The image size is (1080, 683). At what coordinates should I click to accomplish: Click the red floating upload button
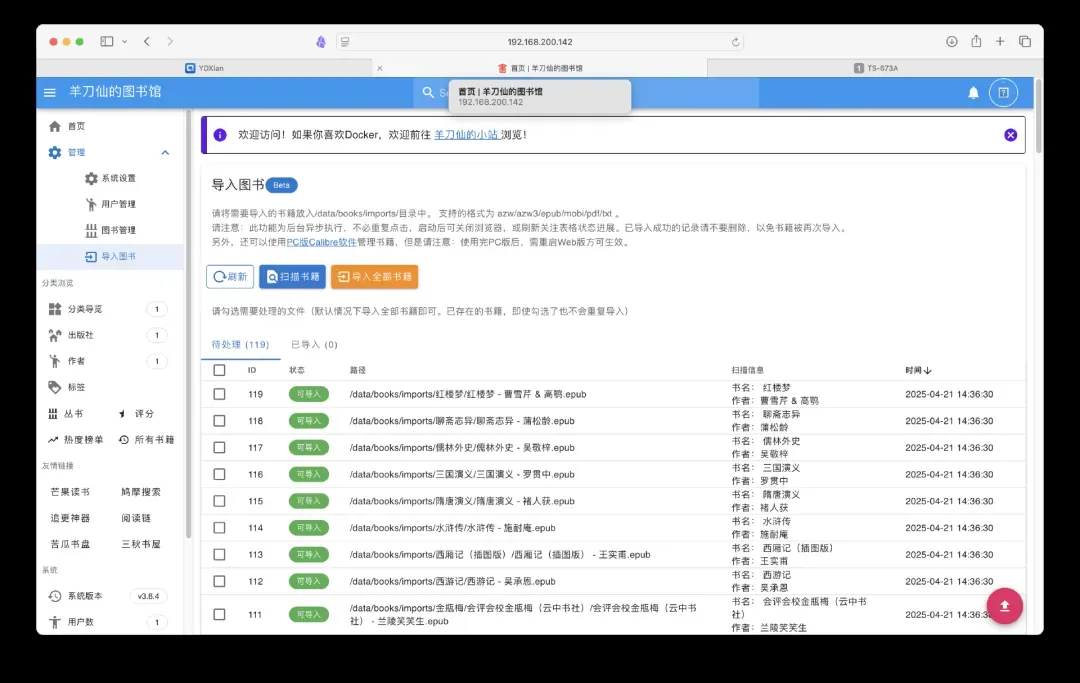click(1005, 606)
